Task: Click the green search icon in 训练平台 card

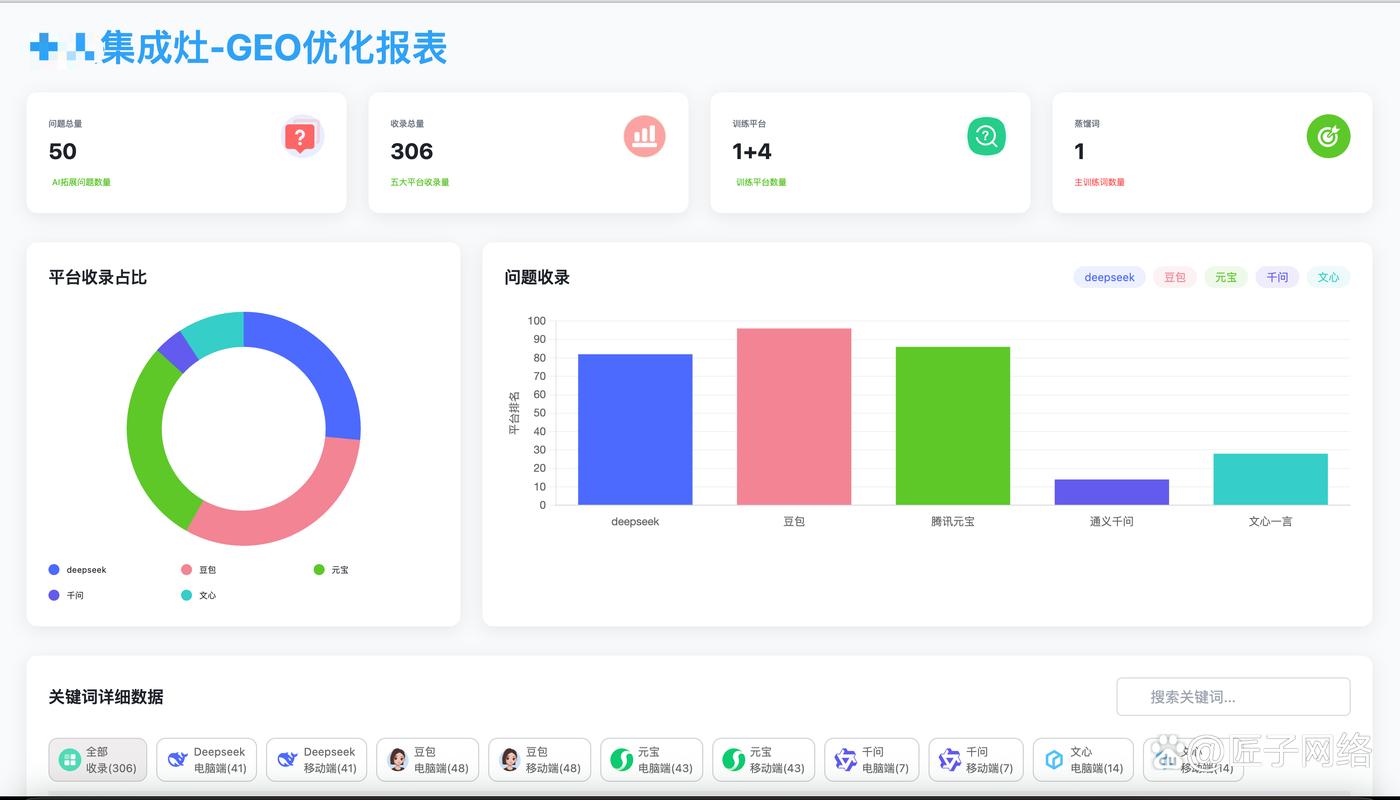Action: click(986, 136)
